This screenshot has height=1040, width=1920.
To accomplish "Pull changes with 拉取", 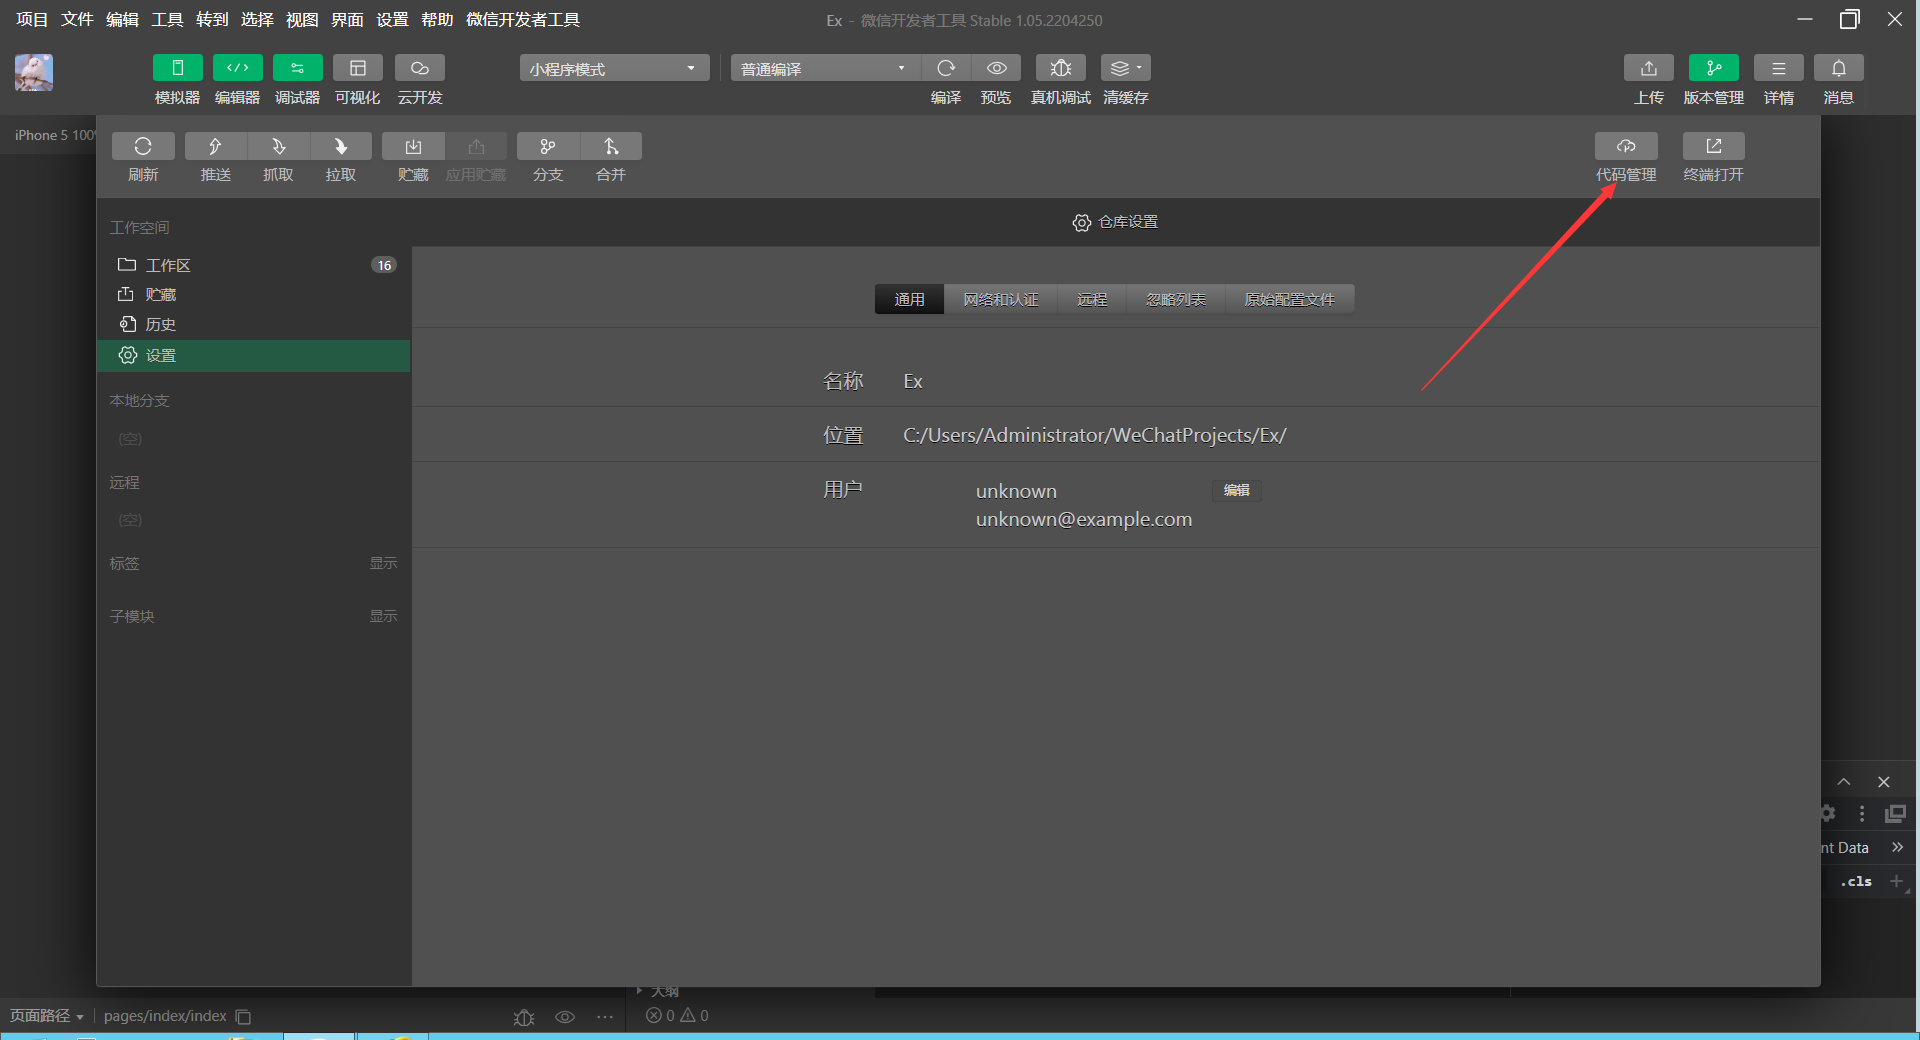I will pyautogui.click(x=340, y=146).
